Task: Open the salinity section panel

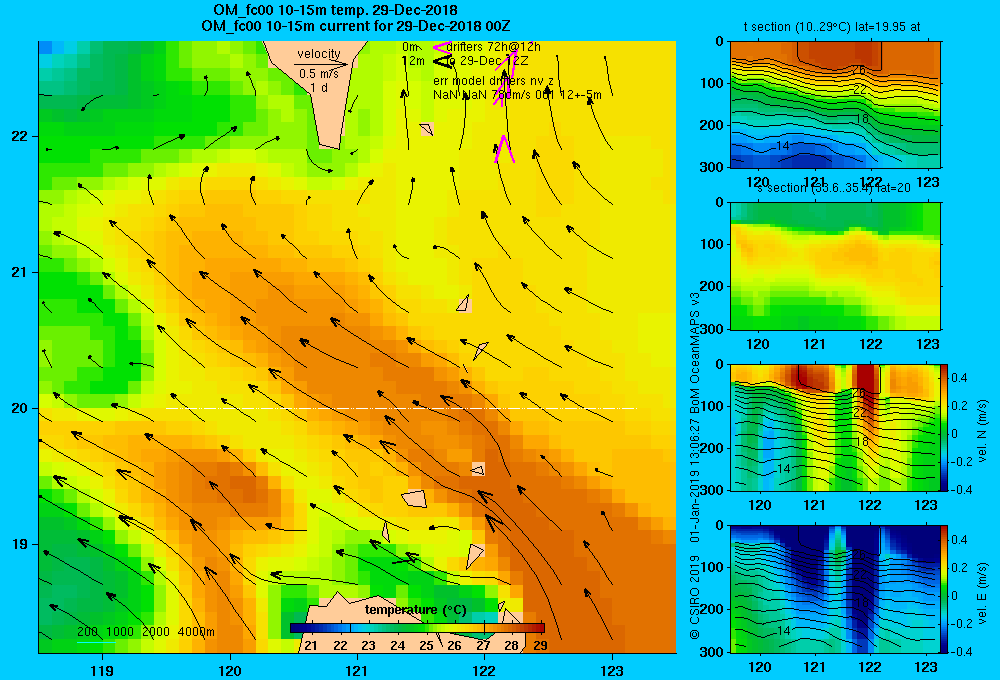Action: coord(835,266)
